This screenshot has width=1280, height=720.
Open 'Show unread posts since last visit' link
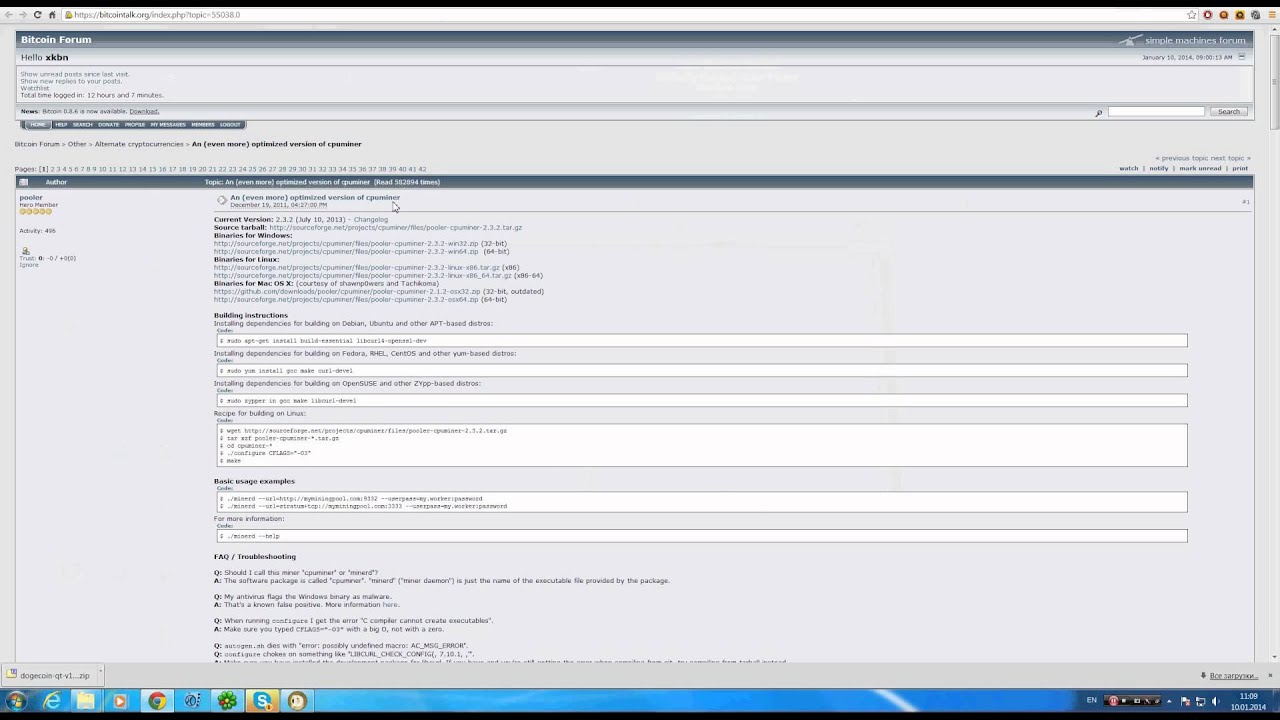pyautogui.click(x=75, y=74)
